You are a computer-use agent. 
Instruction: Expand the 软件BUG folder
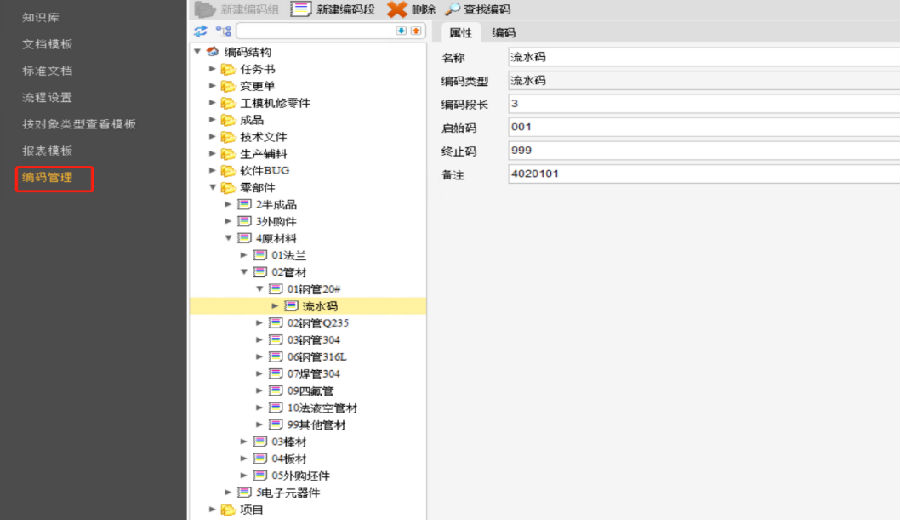pyautogui.click(x=212, y=170)
